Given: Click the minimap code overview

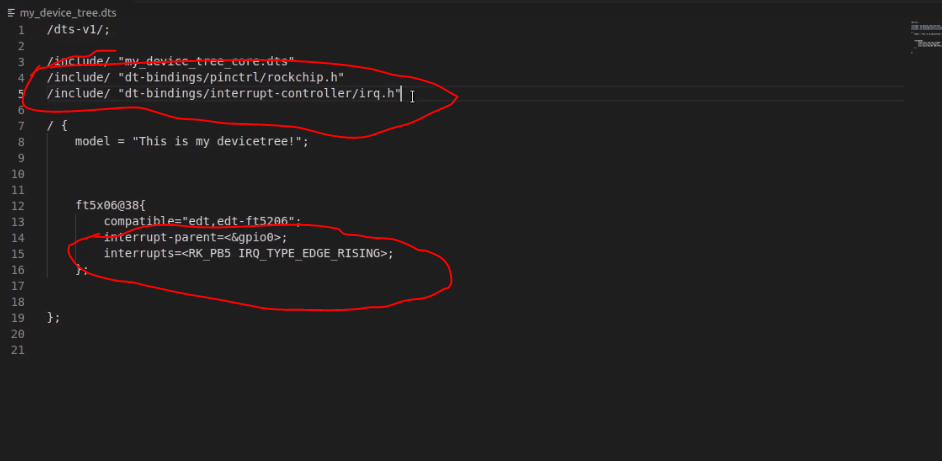Looking at the screenshot, I should pos(926,37).
